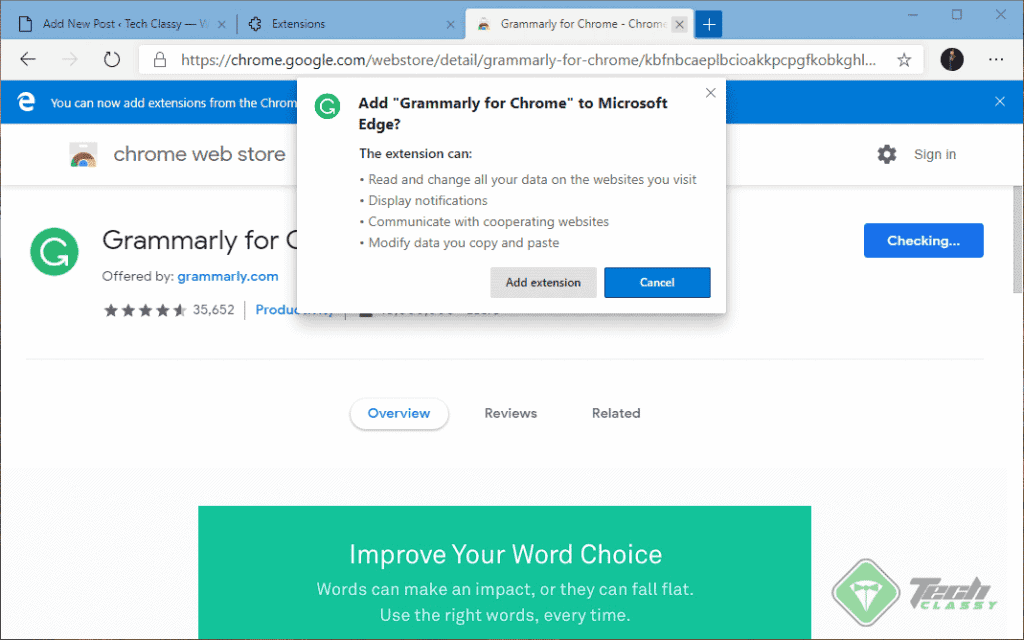
Task: Dismiss the blue Chrome Web Store notification banner
Action: pos(1000,101)
